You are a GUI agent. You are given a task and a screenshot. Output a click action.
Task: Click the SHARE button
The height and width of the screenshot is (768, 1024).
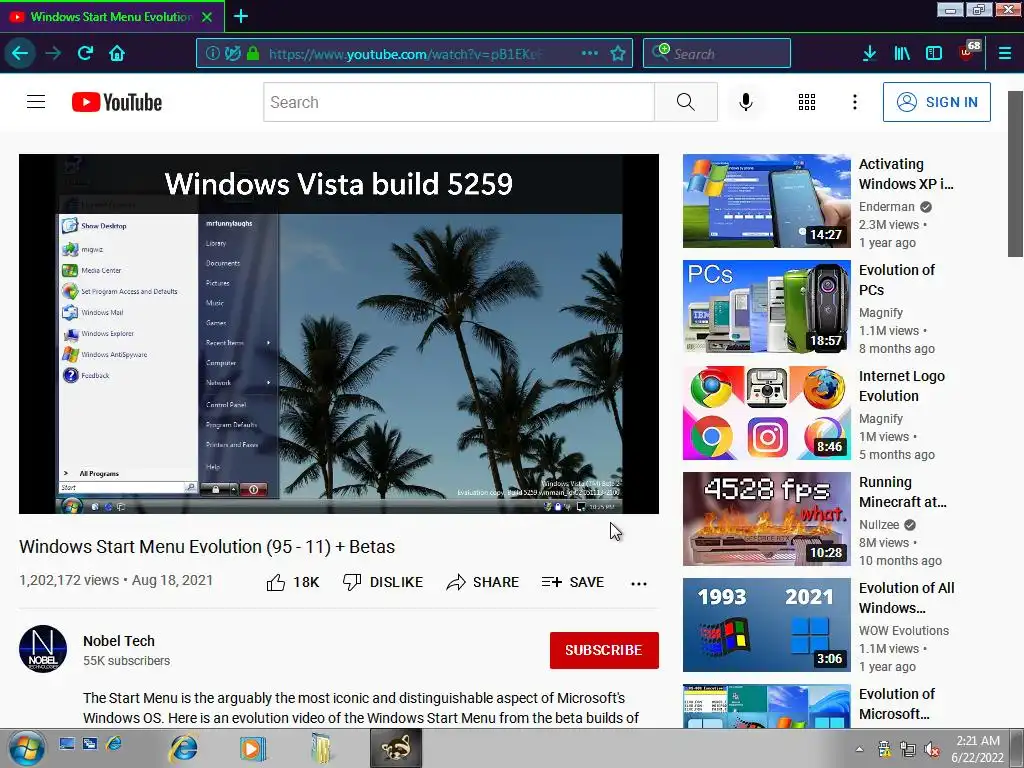pyautogui.click(x=482, y=582)
